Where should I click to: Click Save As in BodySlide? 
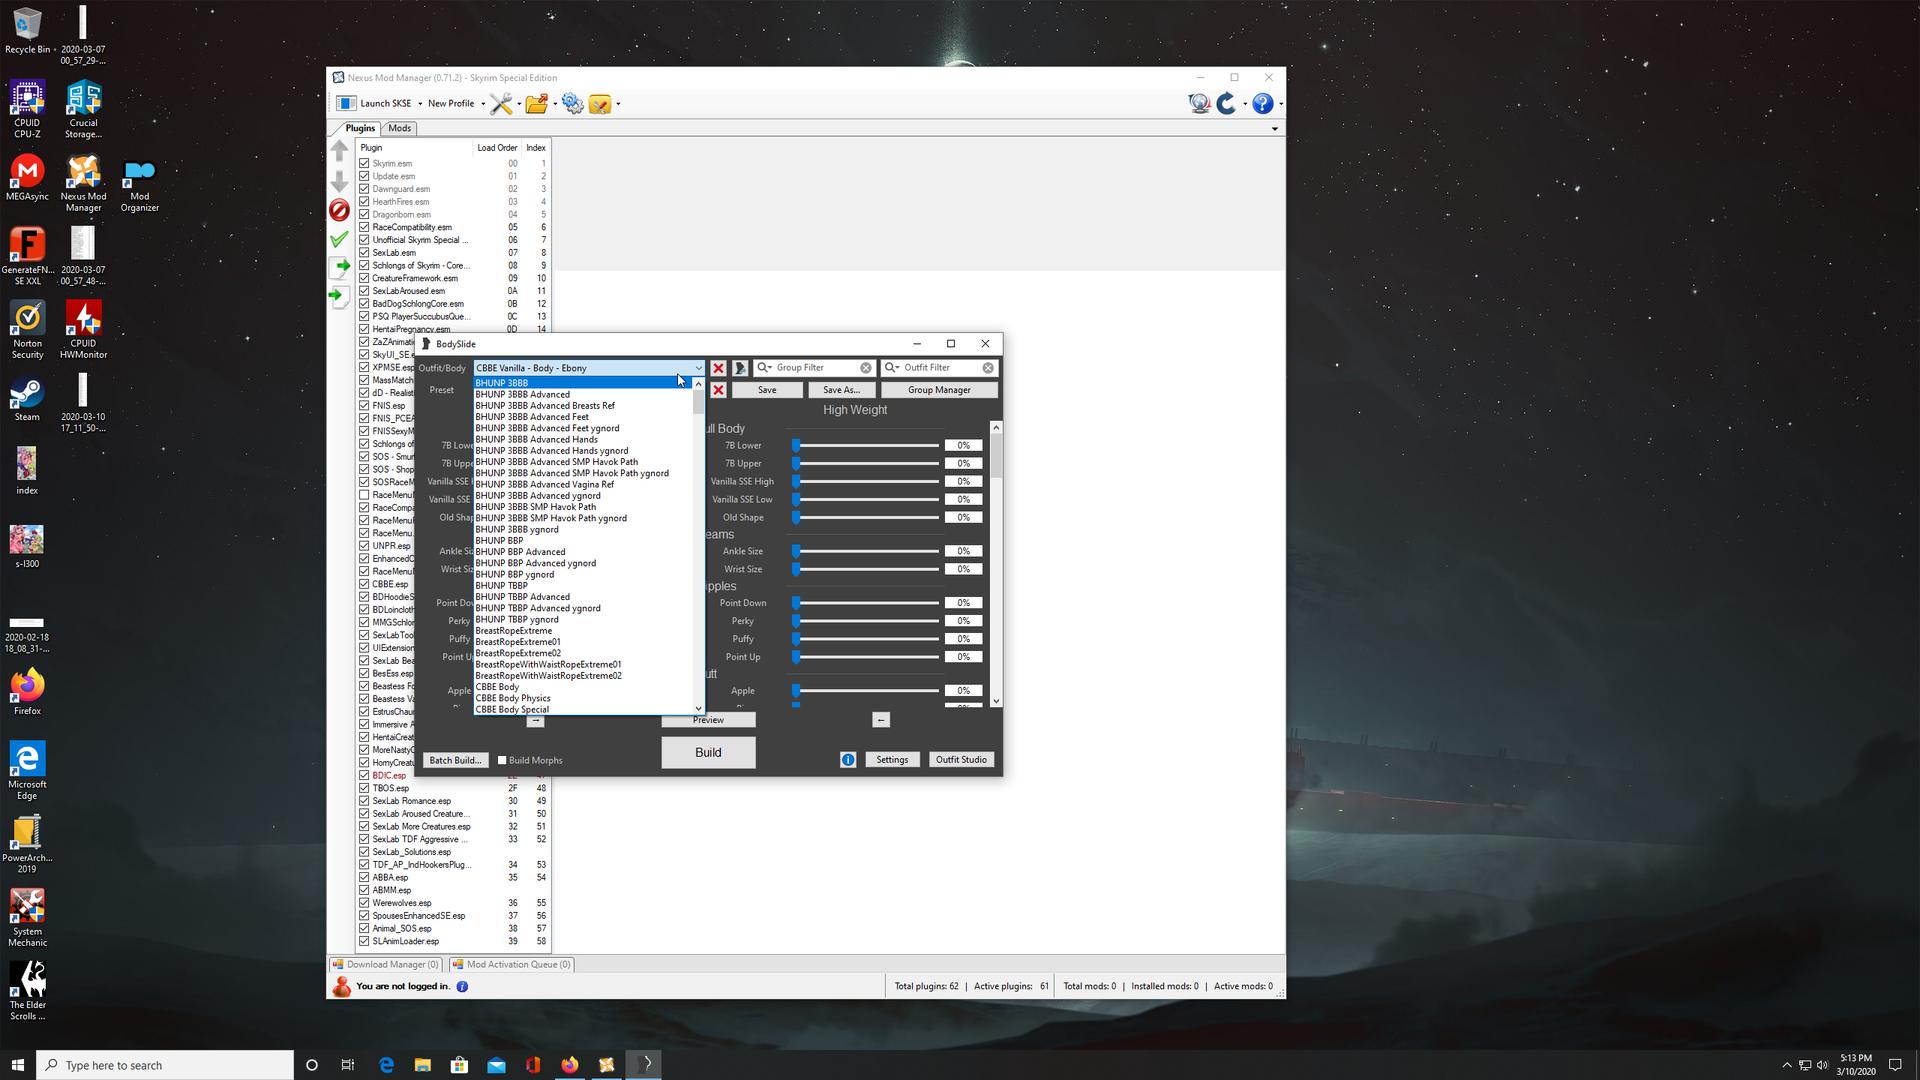[x=841, y=390]
